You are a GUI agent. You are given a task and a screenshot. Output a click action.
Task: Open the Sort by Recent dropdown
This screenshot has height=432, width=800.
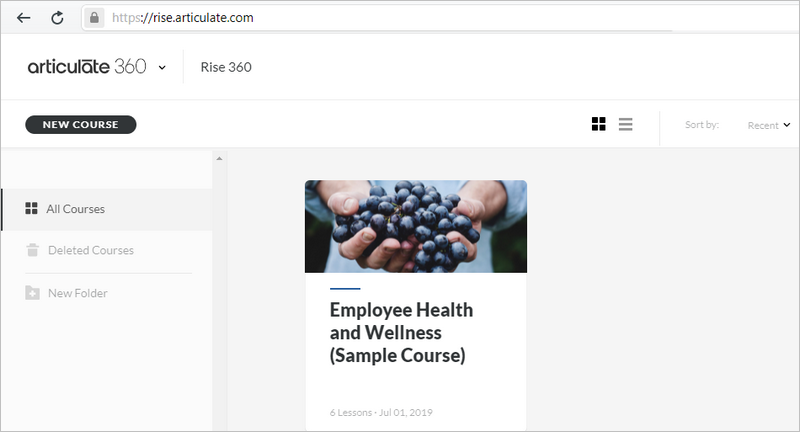click(x=769, y=125)
